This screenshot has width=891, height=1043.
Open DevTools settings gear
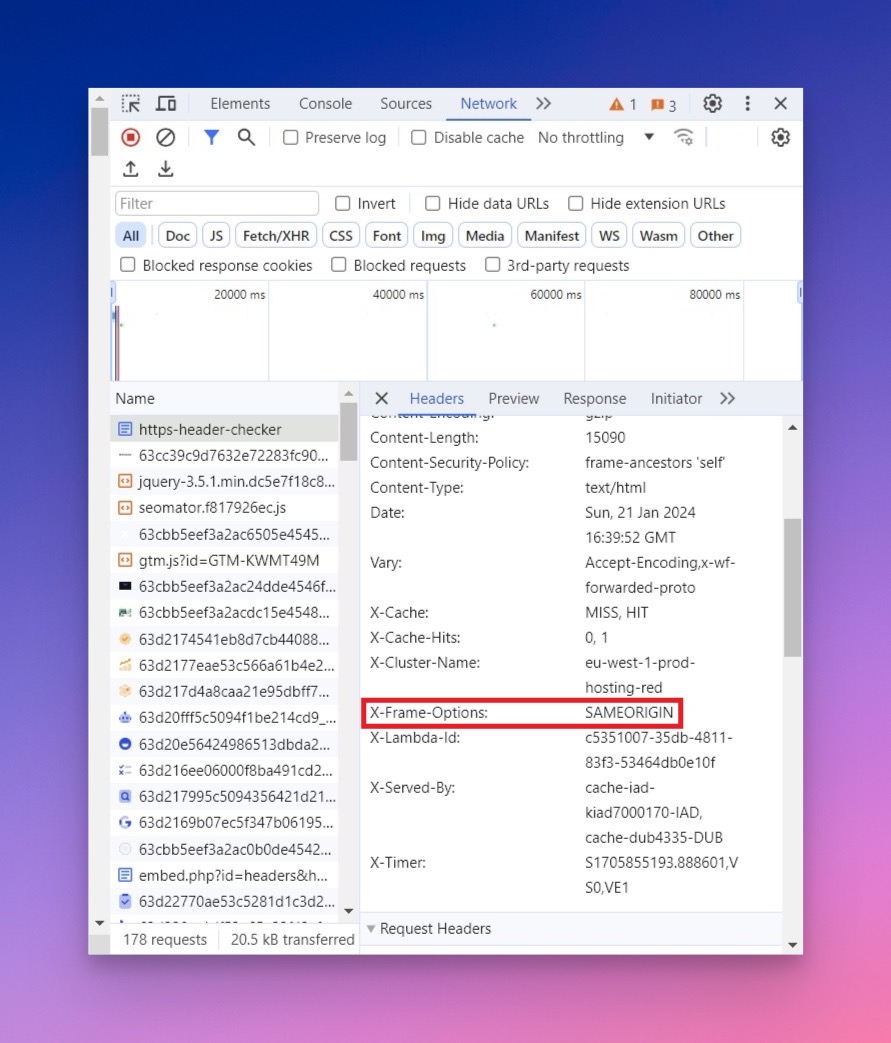(x=712, y=103)
